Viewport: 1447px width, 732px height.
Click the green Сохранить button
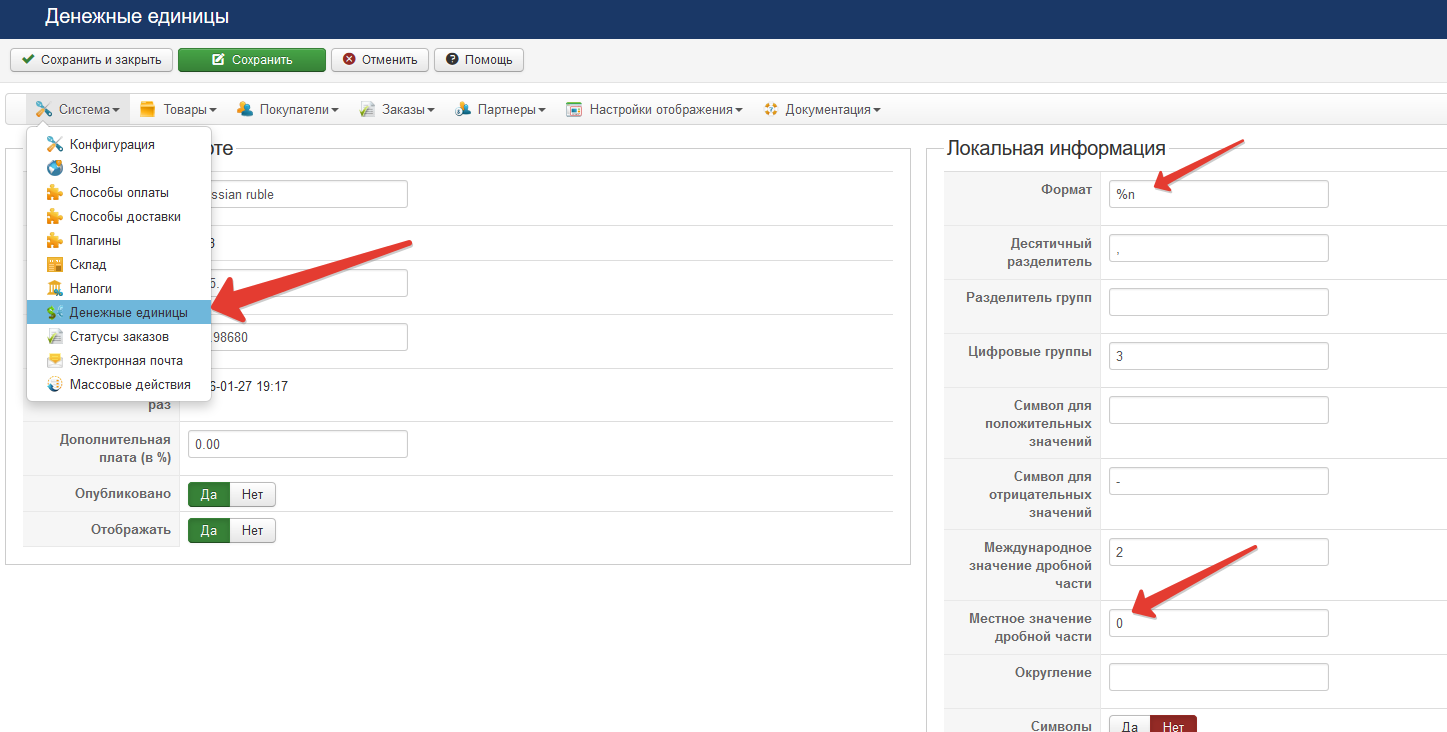coord(252,60)
